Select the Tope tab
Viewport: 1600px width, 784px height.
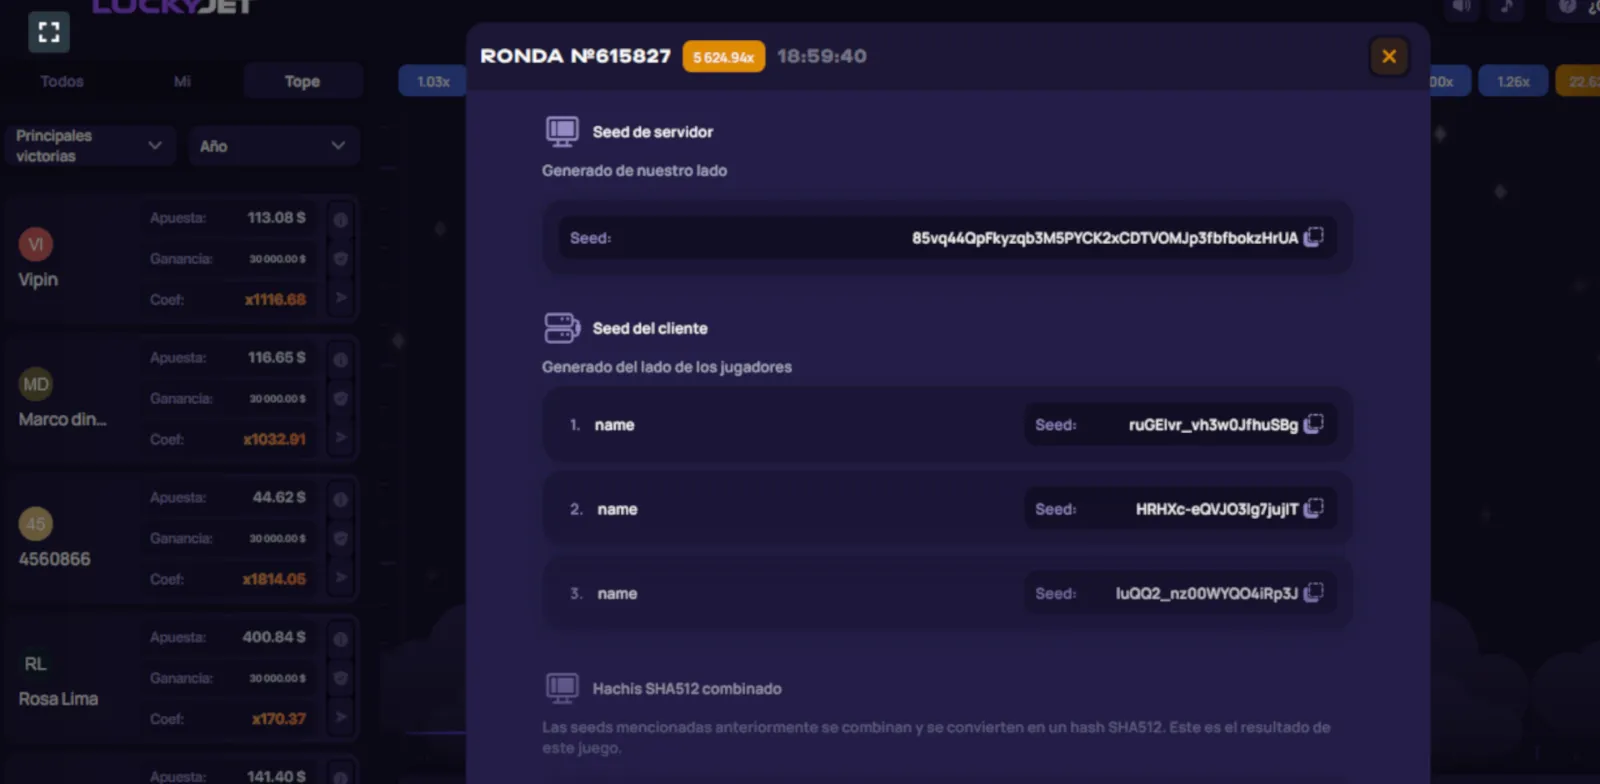[302, 81]
